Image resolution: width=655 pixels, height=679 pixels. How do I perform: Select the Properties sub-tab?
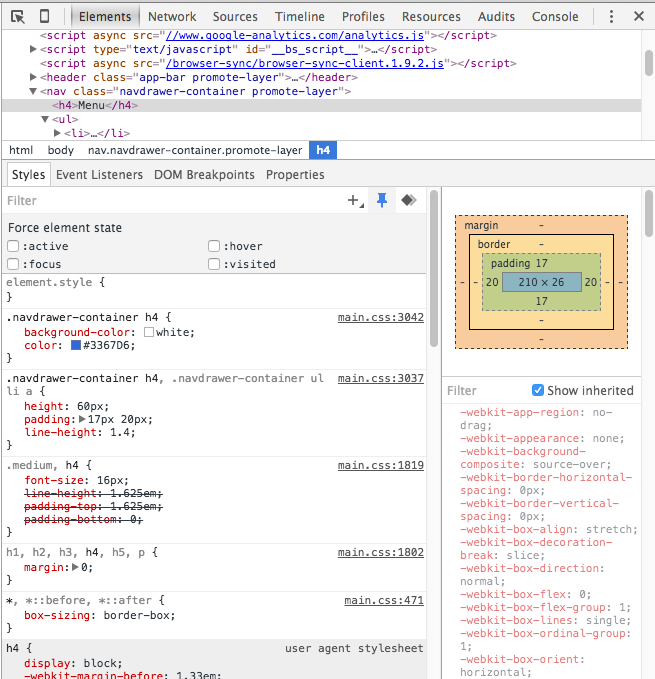point(295,175)
